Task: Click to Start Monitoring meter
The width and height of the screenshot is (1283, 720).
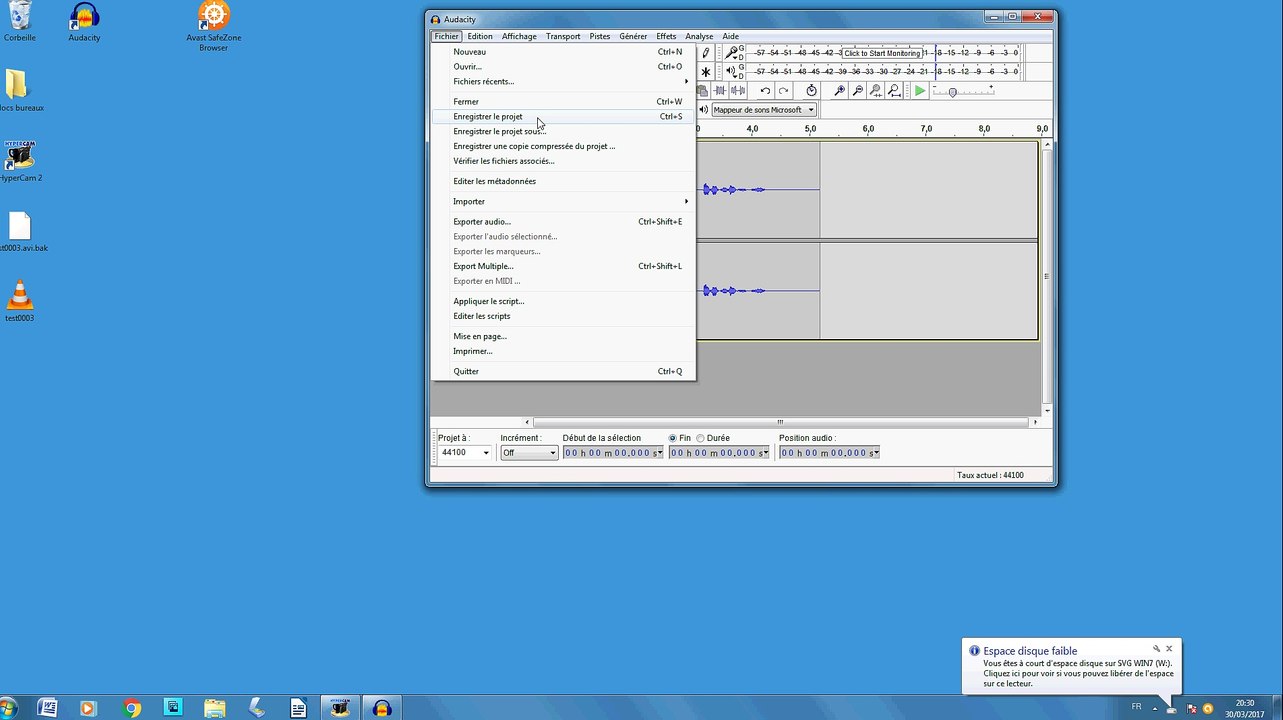Action: (x=882, y=53)
